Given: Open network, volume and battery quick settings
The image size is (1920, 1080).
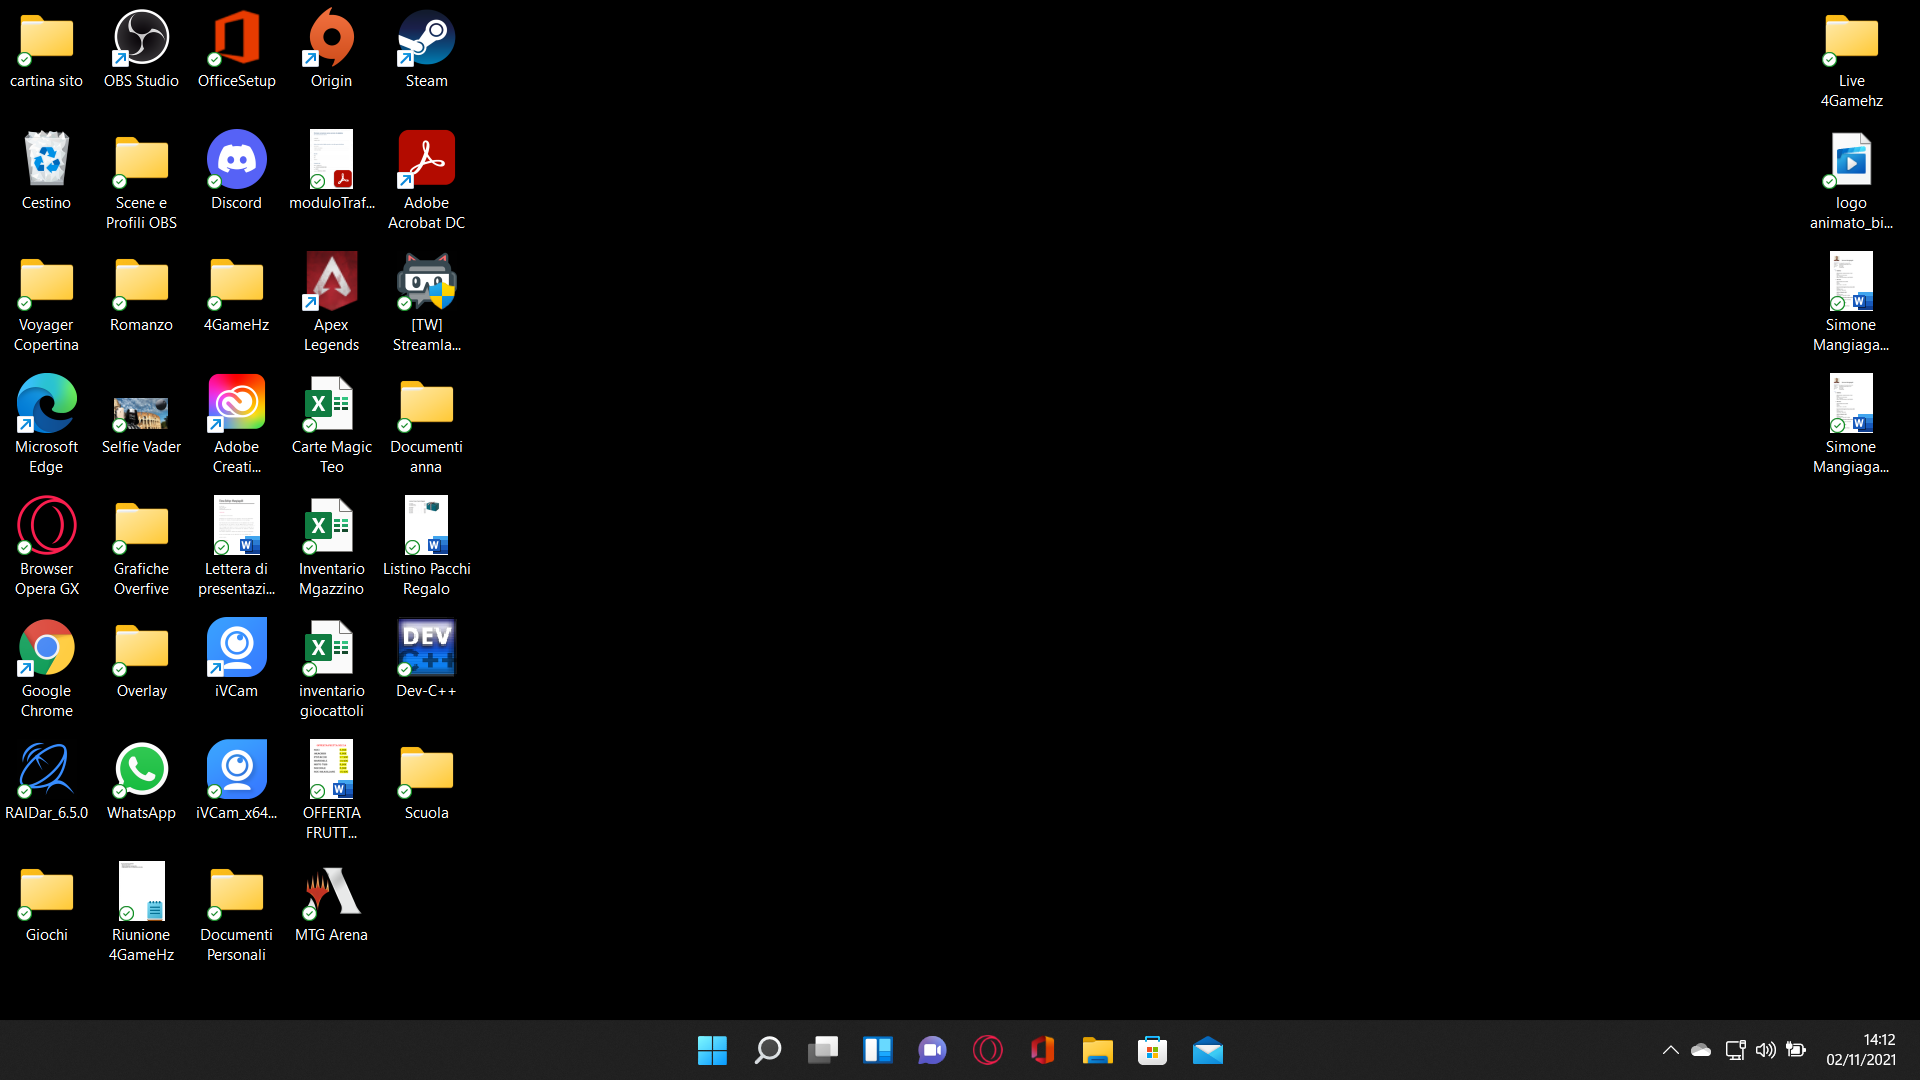Looking at the screenshot, I should (1765, 1050).
